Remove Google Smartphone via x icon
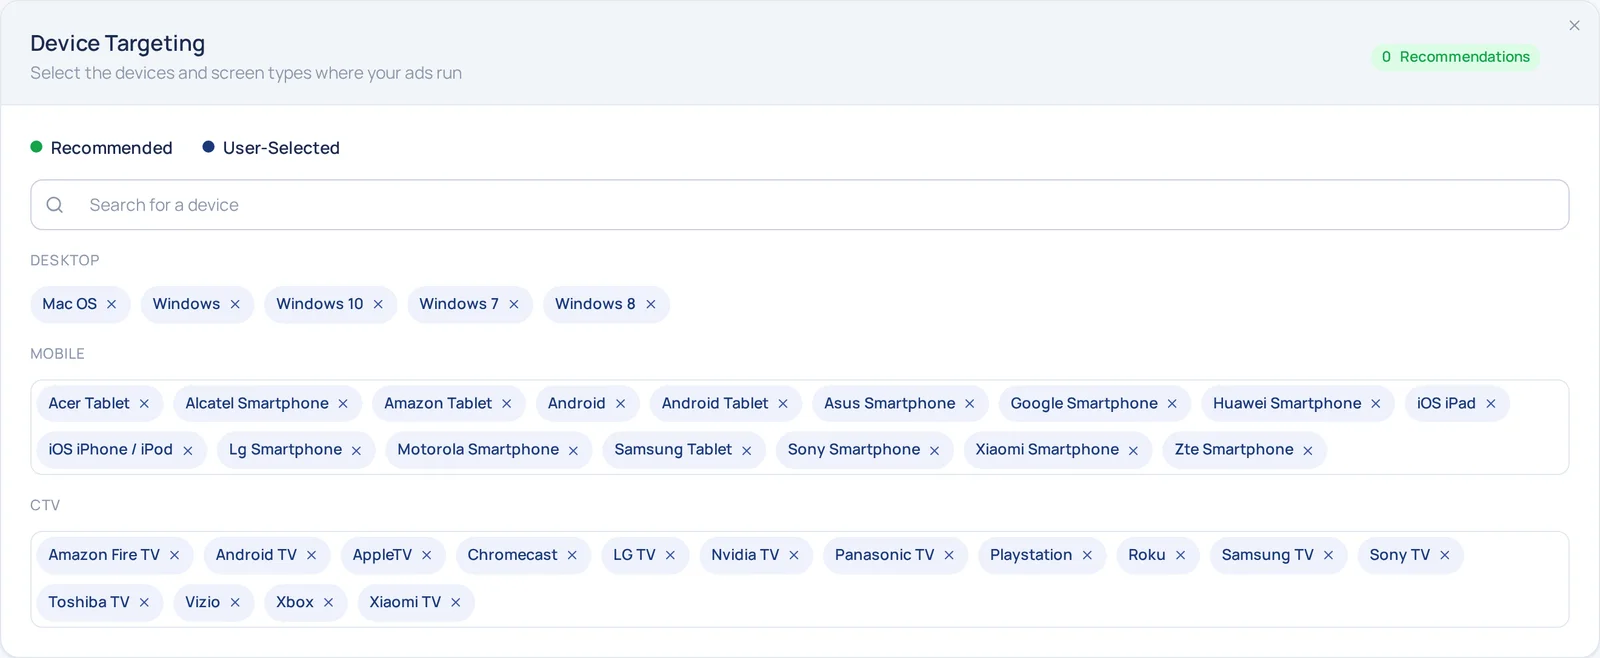 (x=1172, y=403)
